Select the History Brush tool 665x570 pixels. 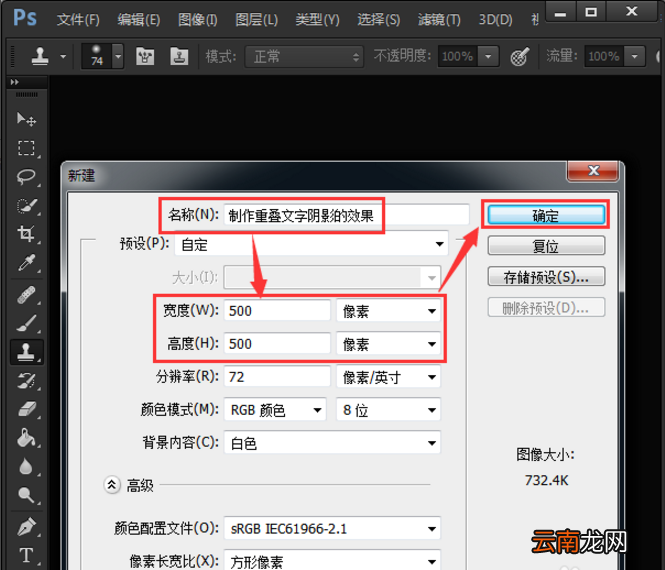coord(26,381)
